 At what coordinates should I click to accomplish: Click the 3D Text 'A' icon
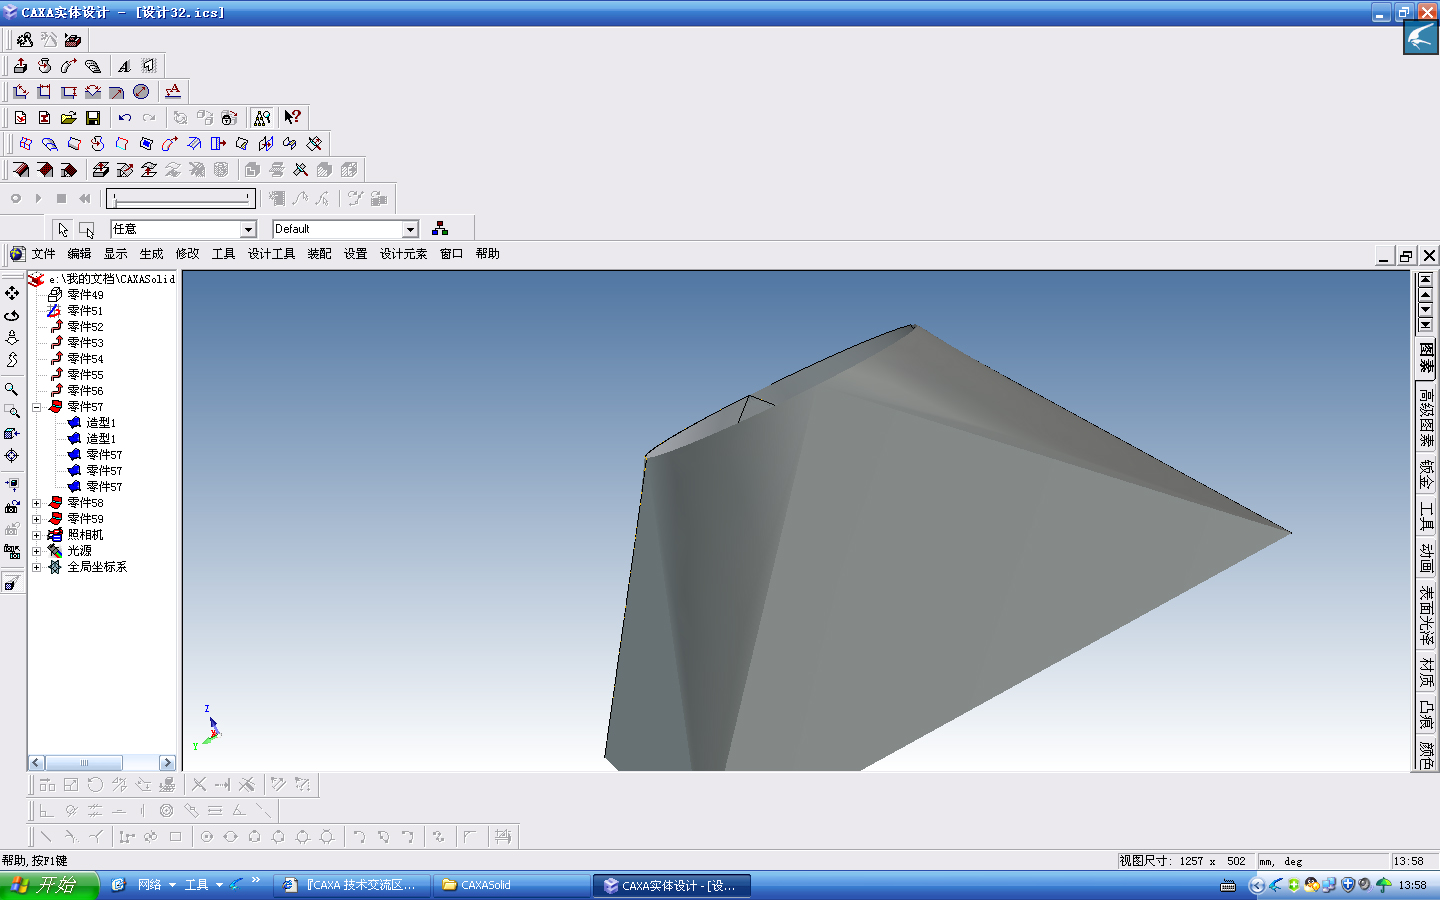click(x=125, y=66)
